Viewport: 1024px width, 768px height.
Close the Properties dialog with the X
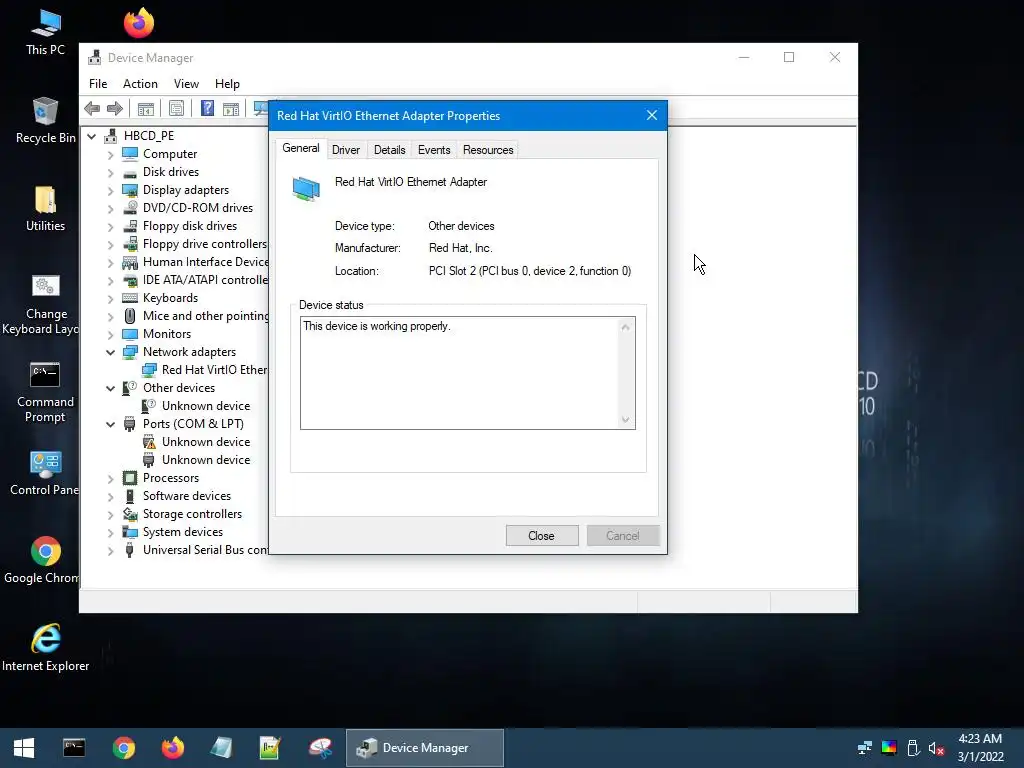[651, 116]
